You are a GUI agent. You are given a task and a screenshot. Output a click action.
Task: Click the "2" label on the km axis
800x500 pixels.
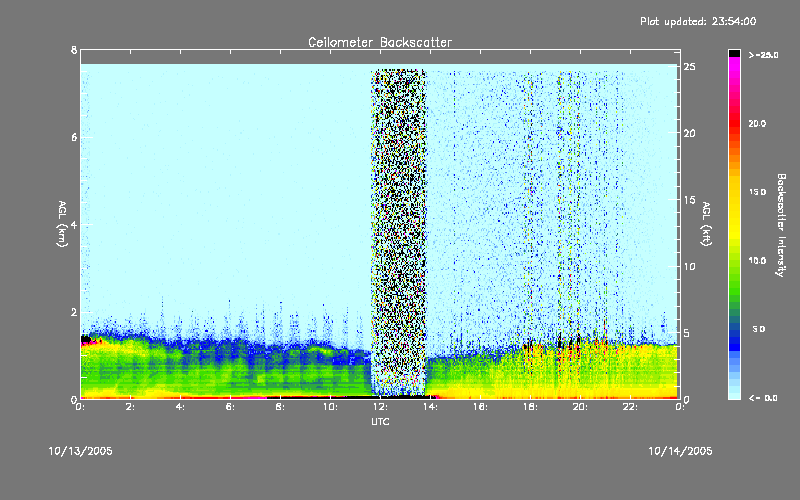click(x=74, y=312)
